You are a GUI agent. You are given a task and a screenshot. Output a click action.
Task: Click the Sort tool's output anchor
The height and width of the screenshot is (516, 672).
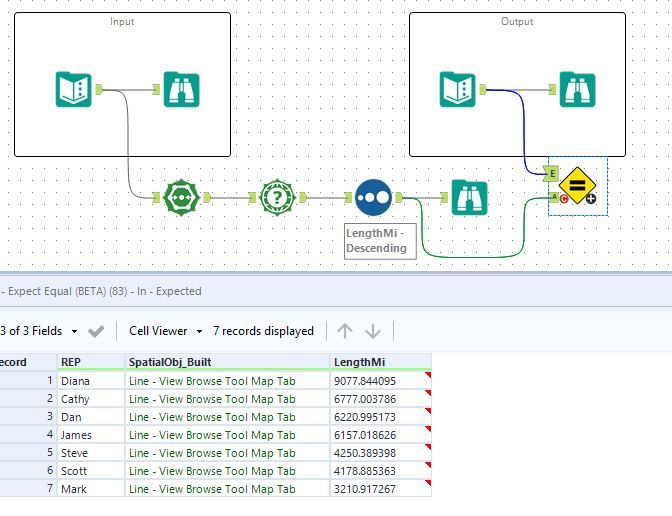click(x=399, y=198)
